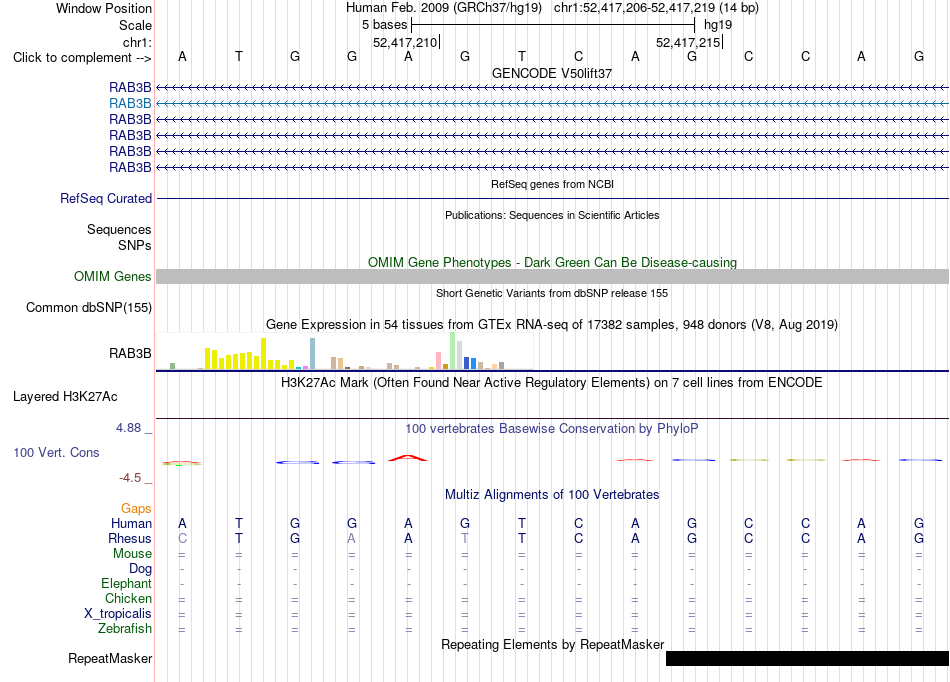Image resolution: width=950 pixels, height=682 pixels.
Task: Click the 52,417,215 position marker
Action: click(688, 42)
